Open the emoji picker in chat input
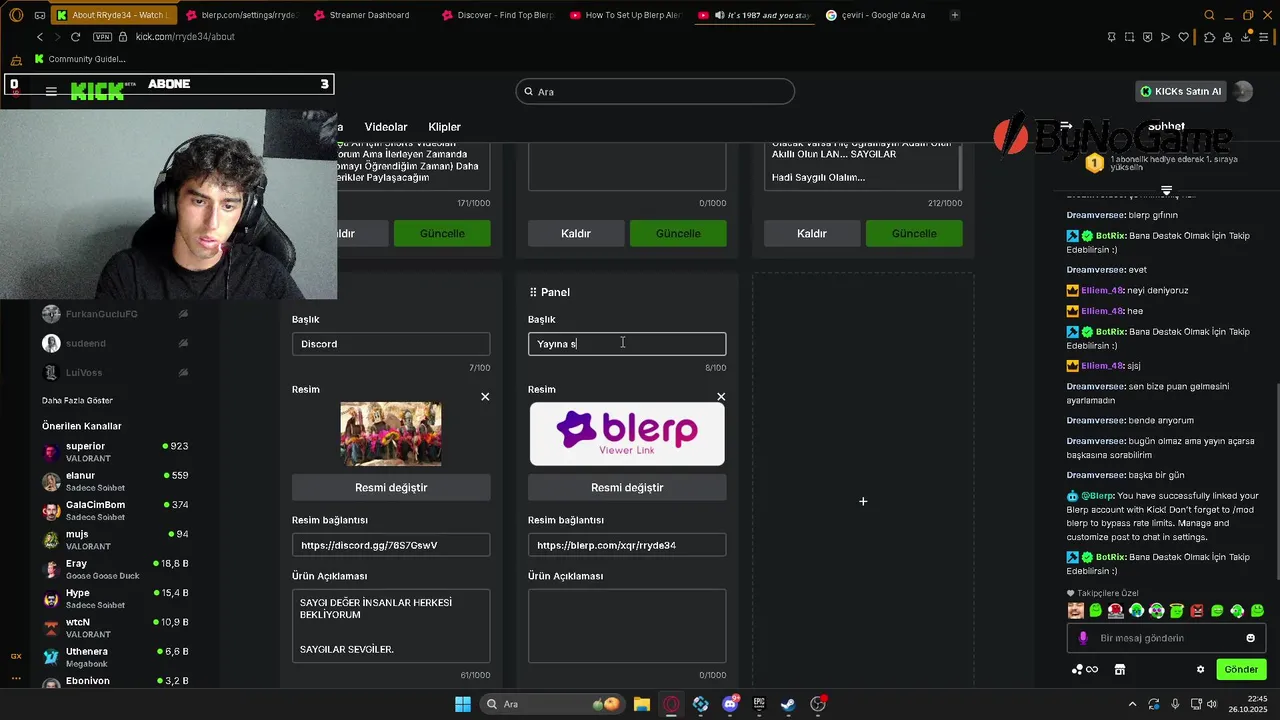Viewport: 1280px width, 720px height. (1250, 638)
